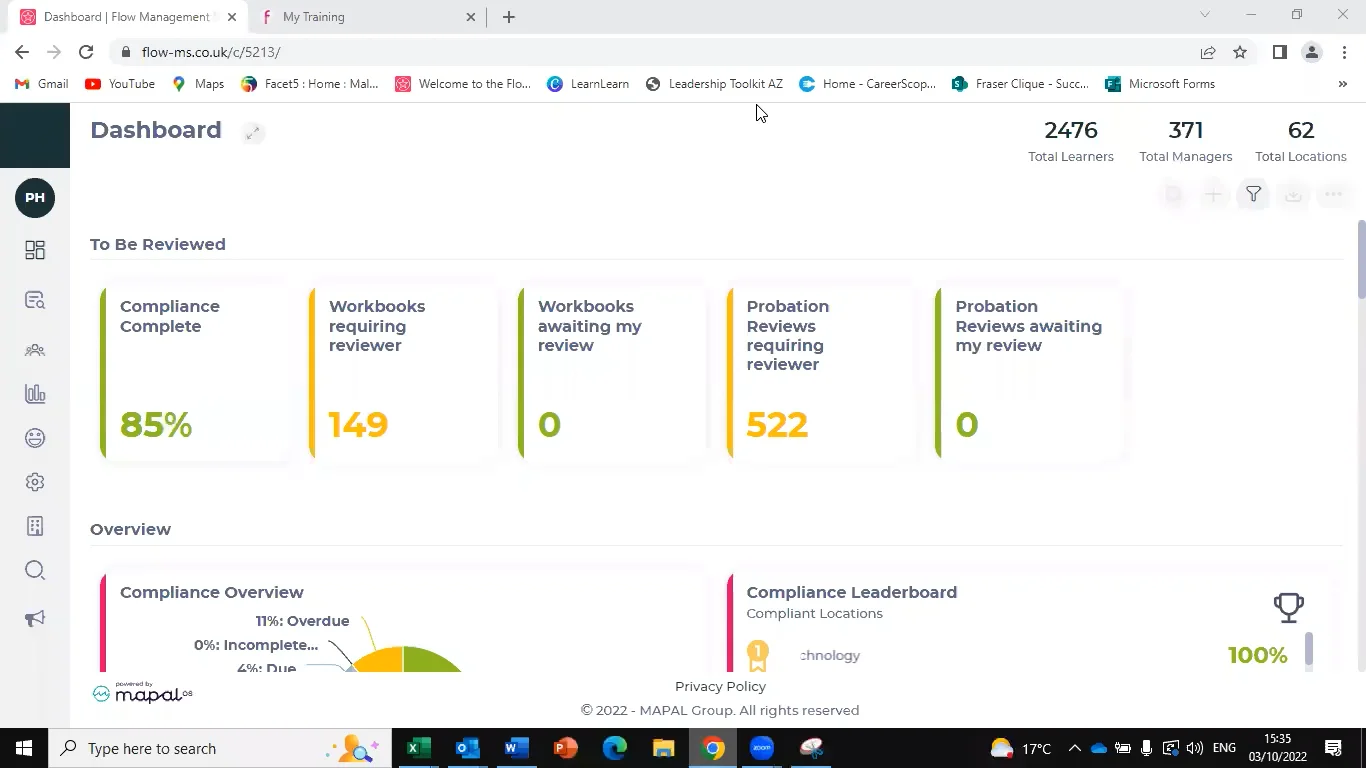Open the Chrome three-dot menu
Viewport: 1366px width, 768px height.
[x=1344, y=52]
